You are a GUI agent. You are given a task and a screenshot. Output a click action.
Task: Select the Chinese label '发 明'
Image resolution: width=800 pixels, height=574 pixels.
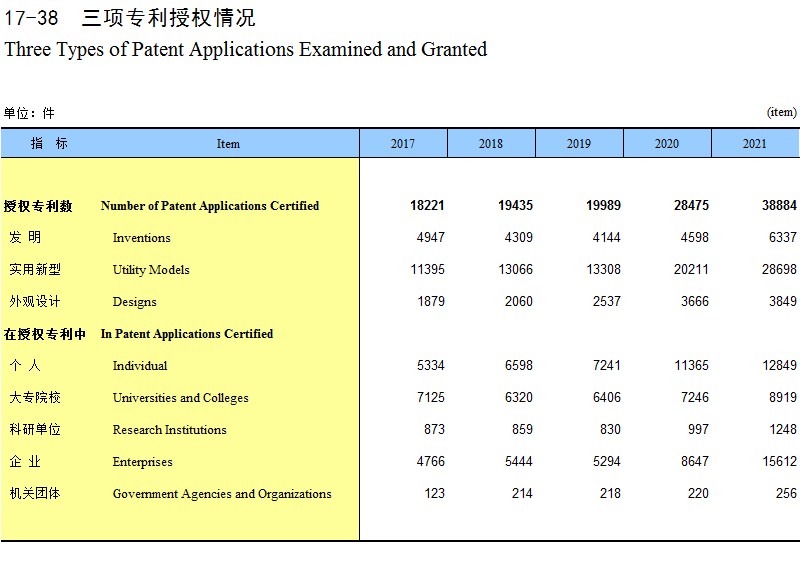pyautogui.click(x=25, y=237)
